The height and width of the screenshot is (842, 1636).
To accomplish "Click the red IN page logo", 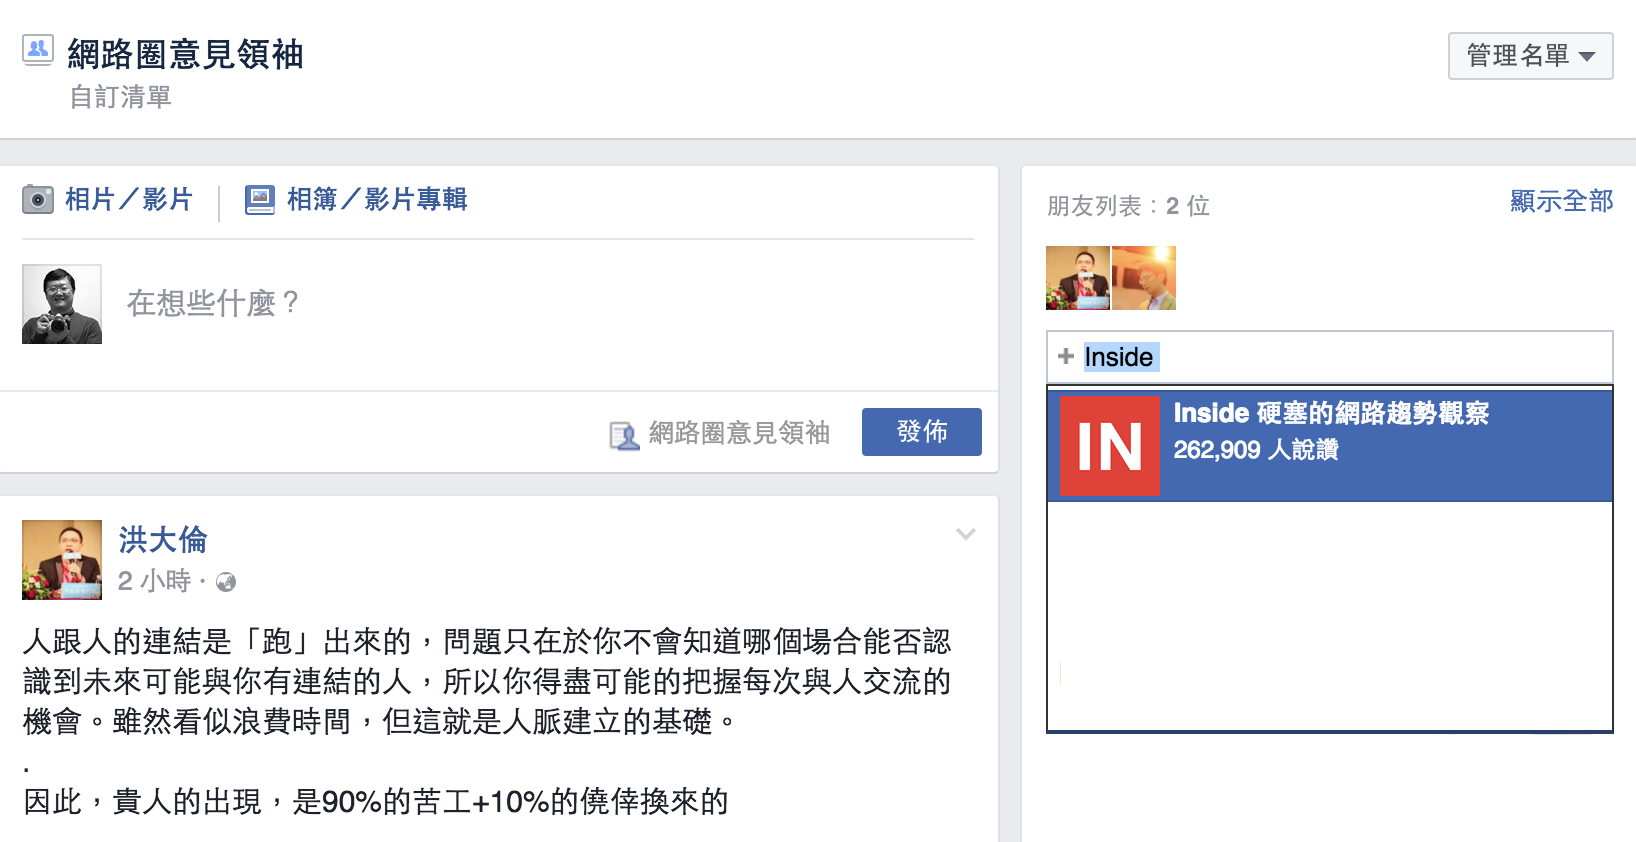I will tap(1109, 445).
